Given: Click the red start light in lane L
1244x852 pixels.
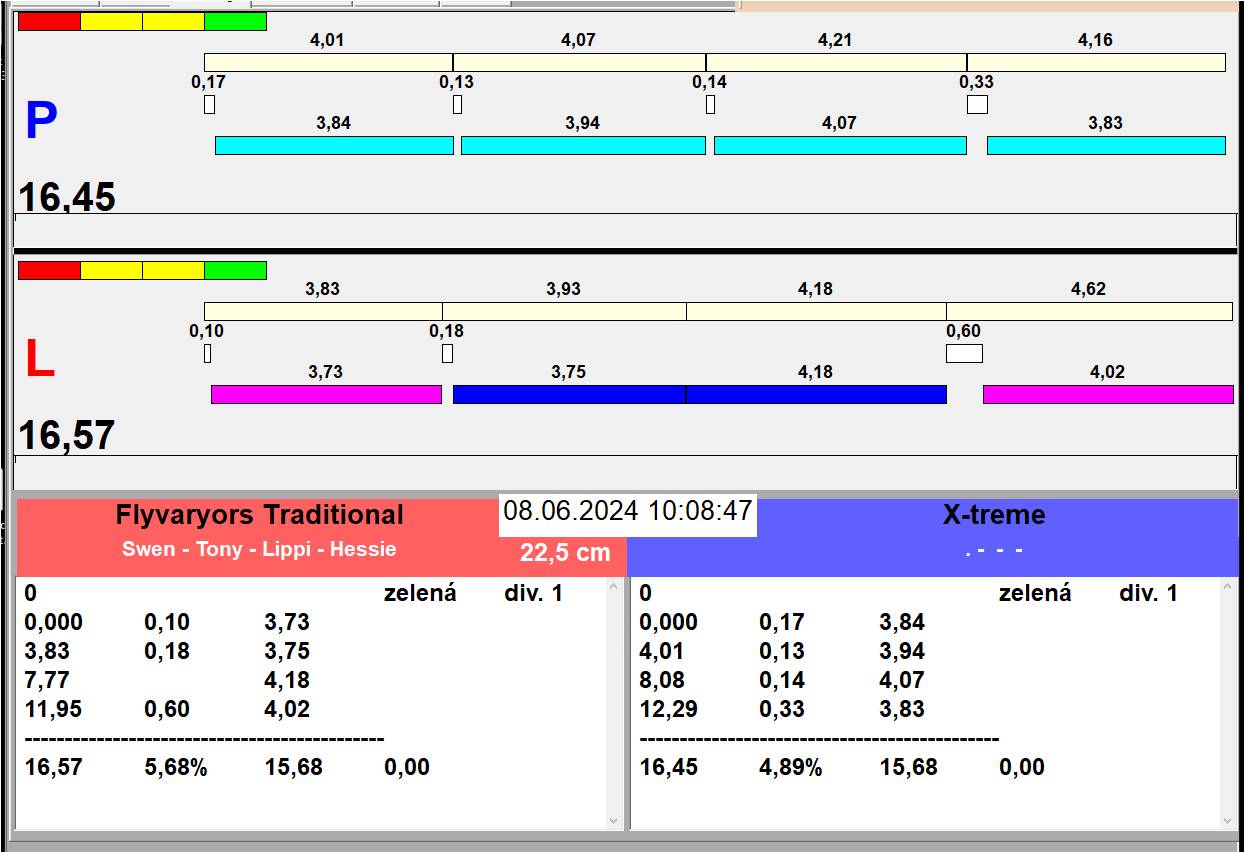Looking at the screenshot, I should tap(49, 271).
